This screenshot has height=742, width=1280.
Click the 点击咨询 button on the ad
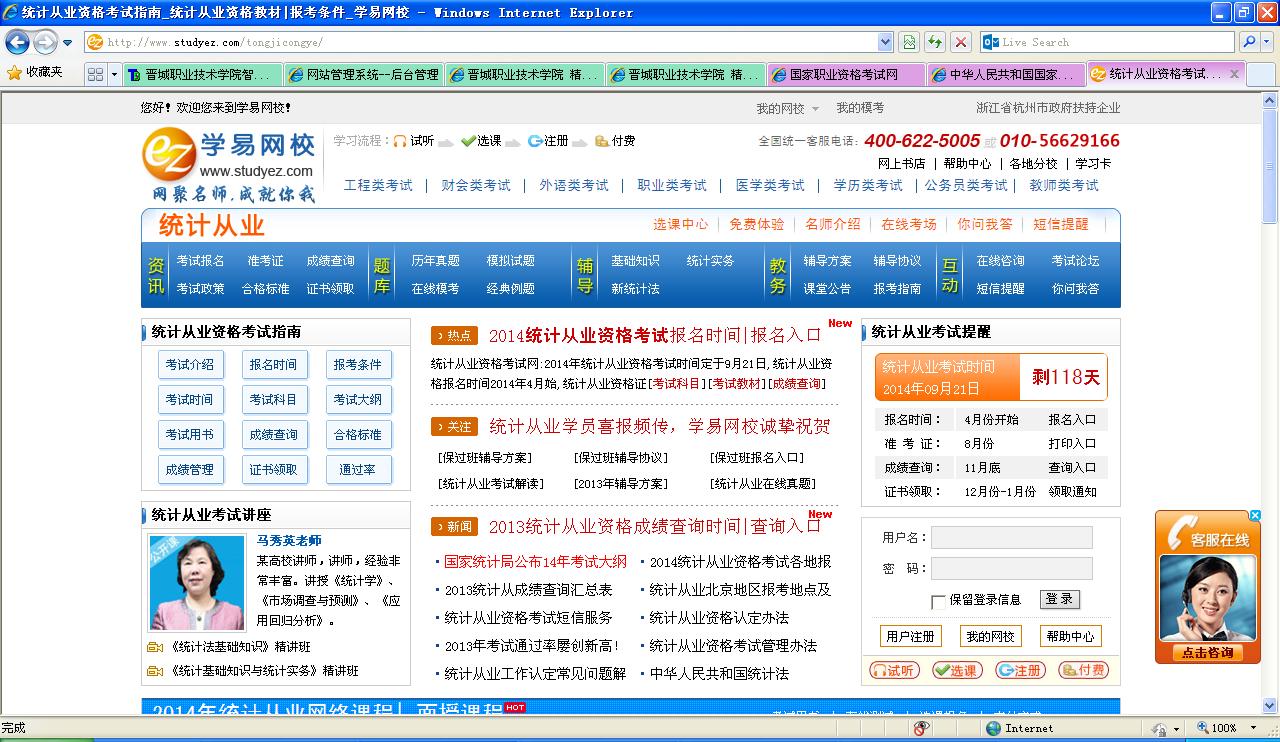click(1207, 653)
